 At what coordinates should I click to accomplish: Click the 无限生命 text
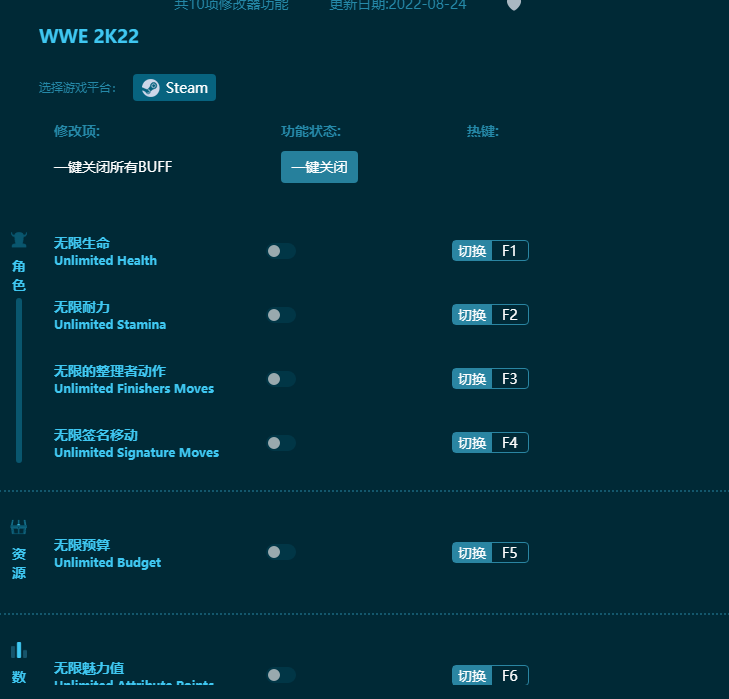(x=82, y=243)
